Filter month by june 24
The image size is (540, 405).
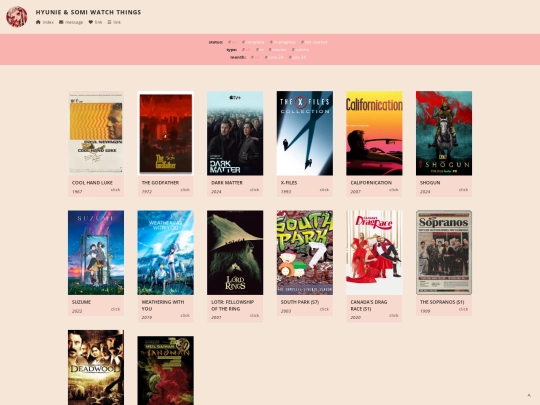click(x=274, y=57)
